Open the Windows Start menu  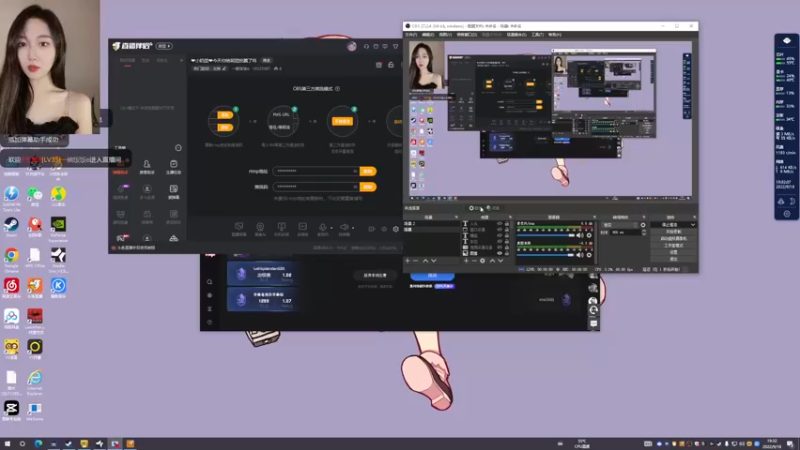[7, 443]
